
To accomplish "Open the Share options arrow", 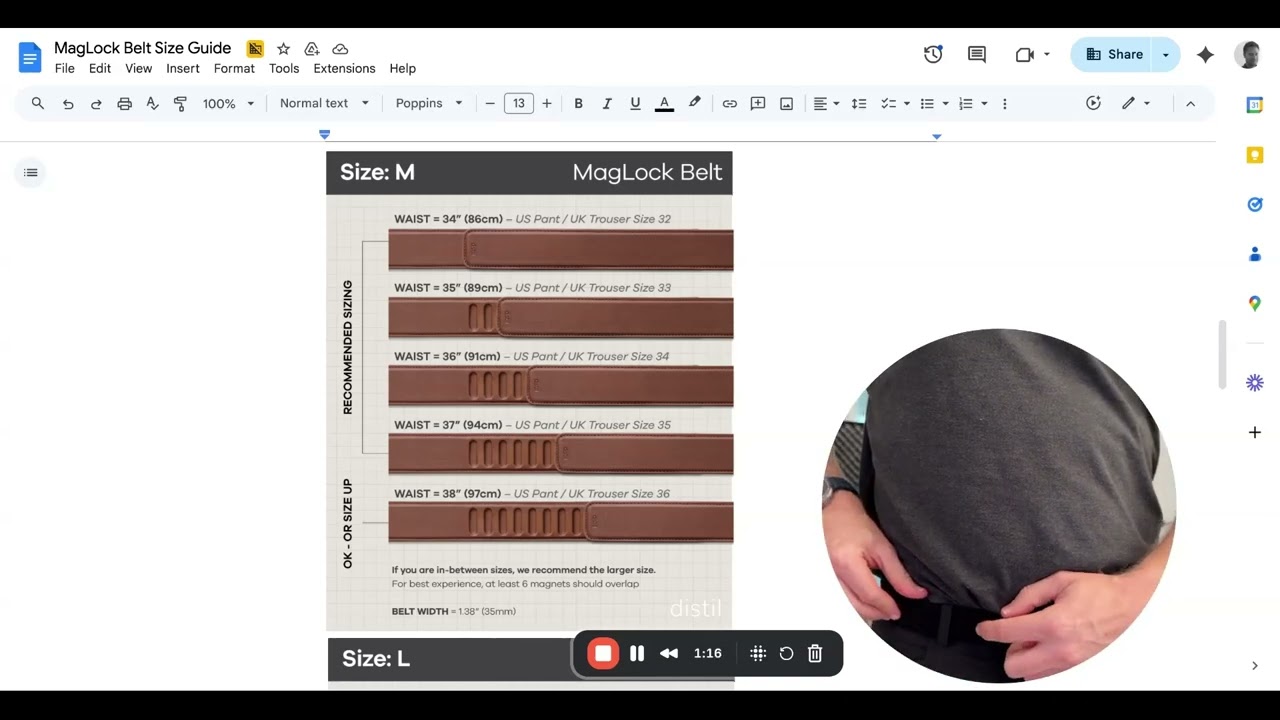I will tap(1166, 55).
